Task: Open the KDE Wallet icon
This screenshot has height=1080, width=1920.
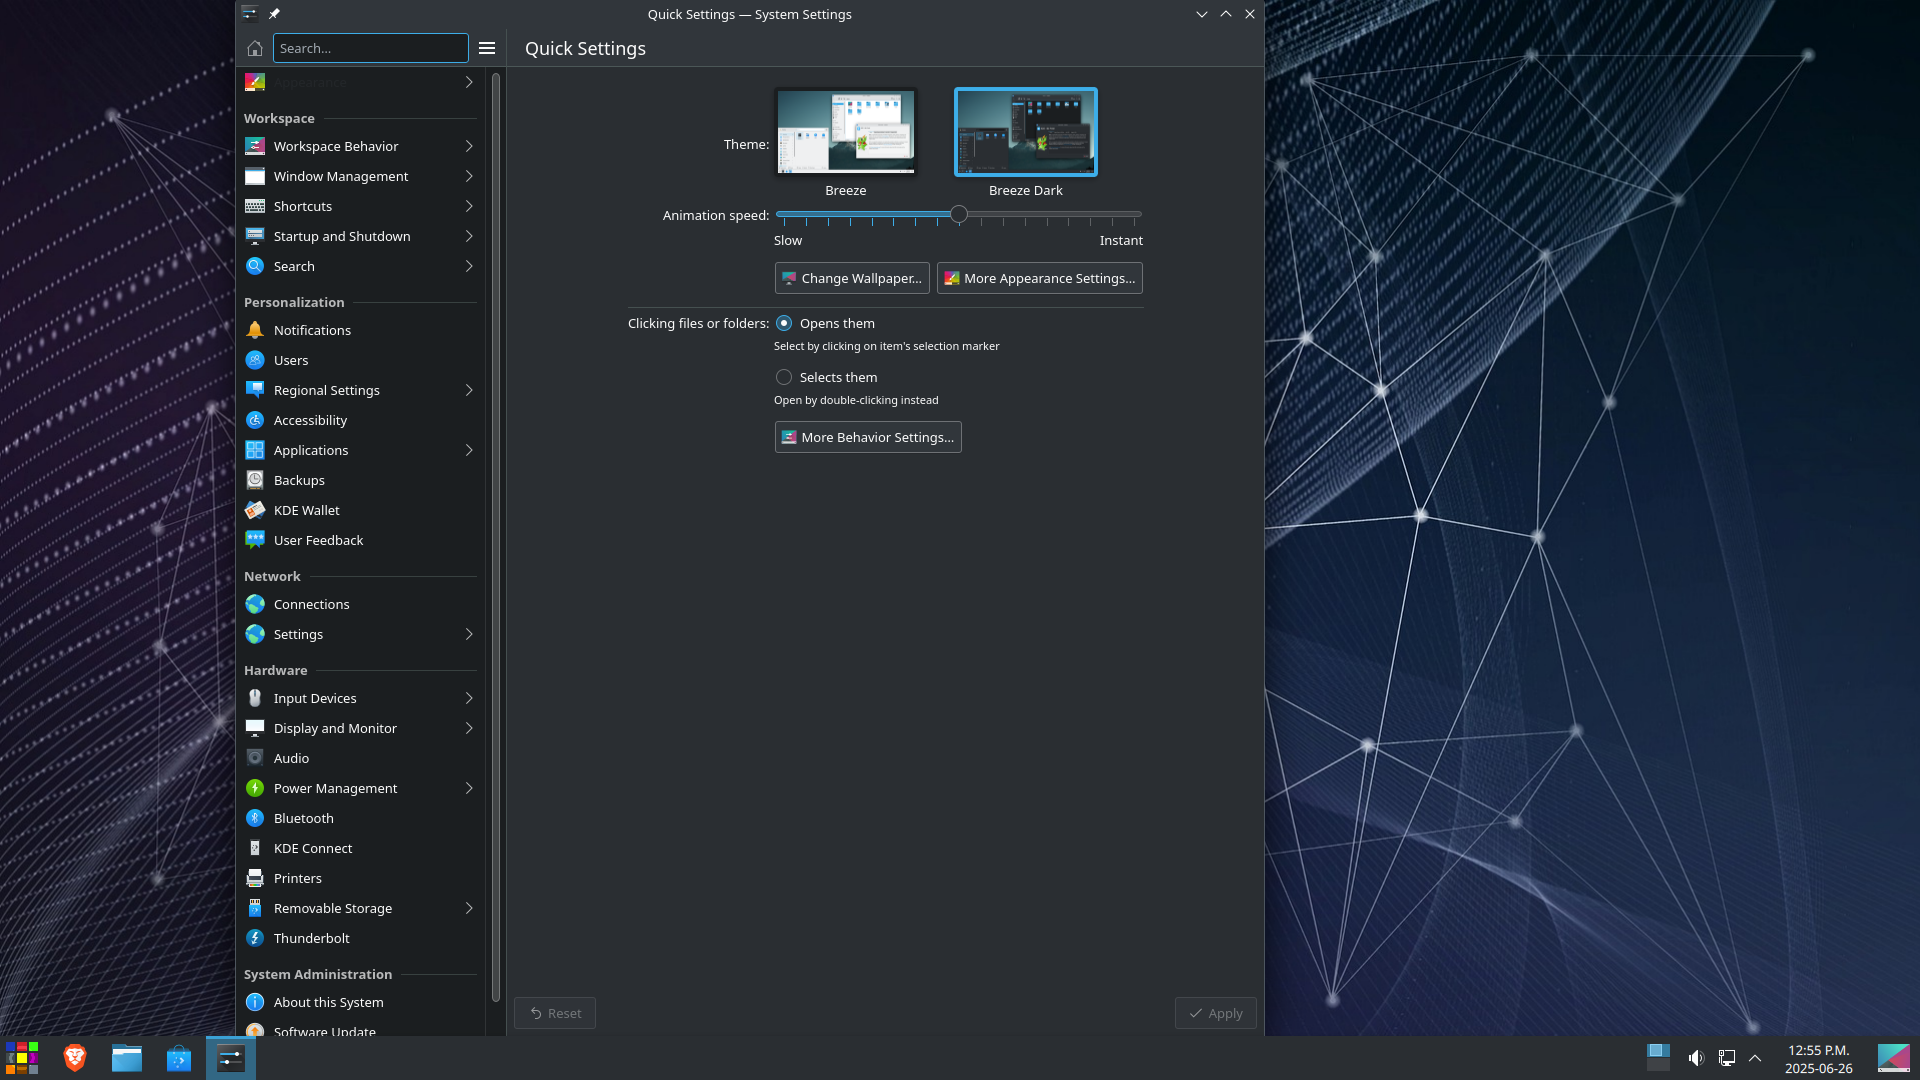Action: click(x=255, y=510)
